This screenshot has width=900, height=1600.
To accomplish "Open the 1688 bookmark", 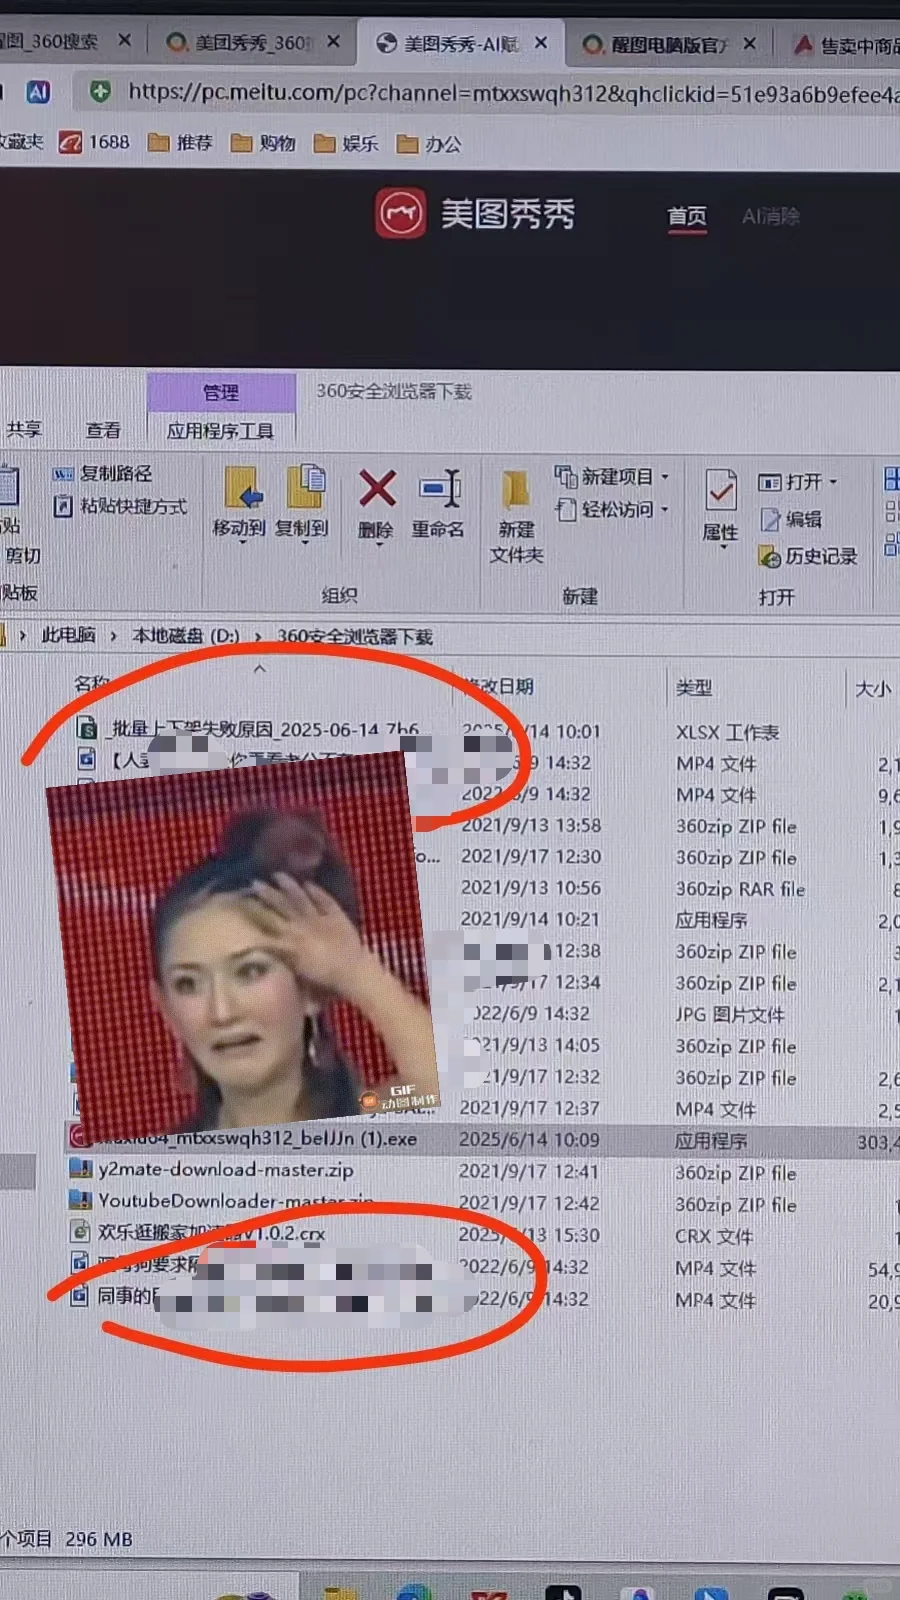I will pos(95,142).
